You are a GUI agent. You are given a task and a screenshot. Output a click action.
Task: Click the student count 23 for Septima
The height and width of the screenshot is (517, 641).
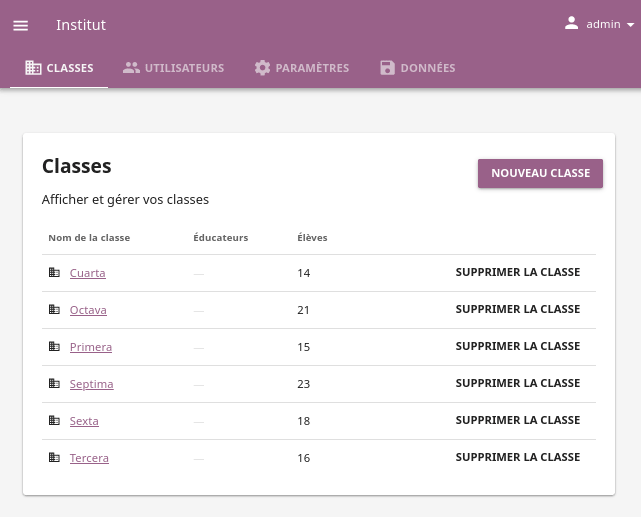(x=303, y=384)
